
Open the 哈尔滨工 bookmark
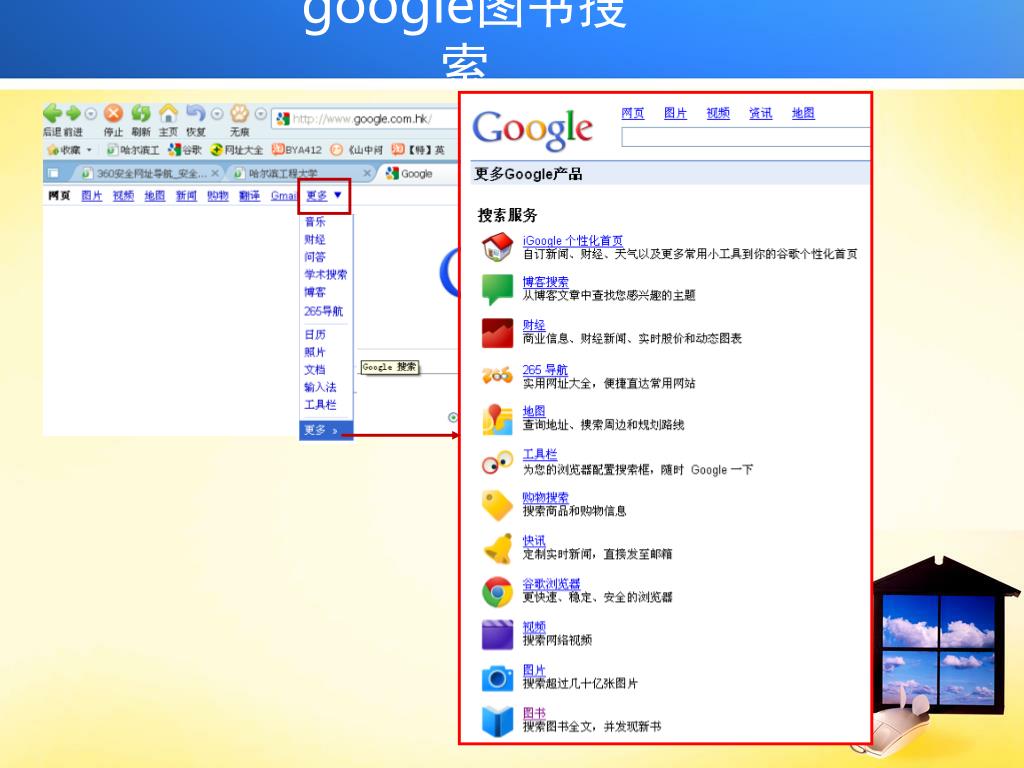(133, 150)
